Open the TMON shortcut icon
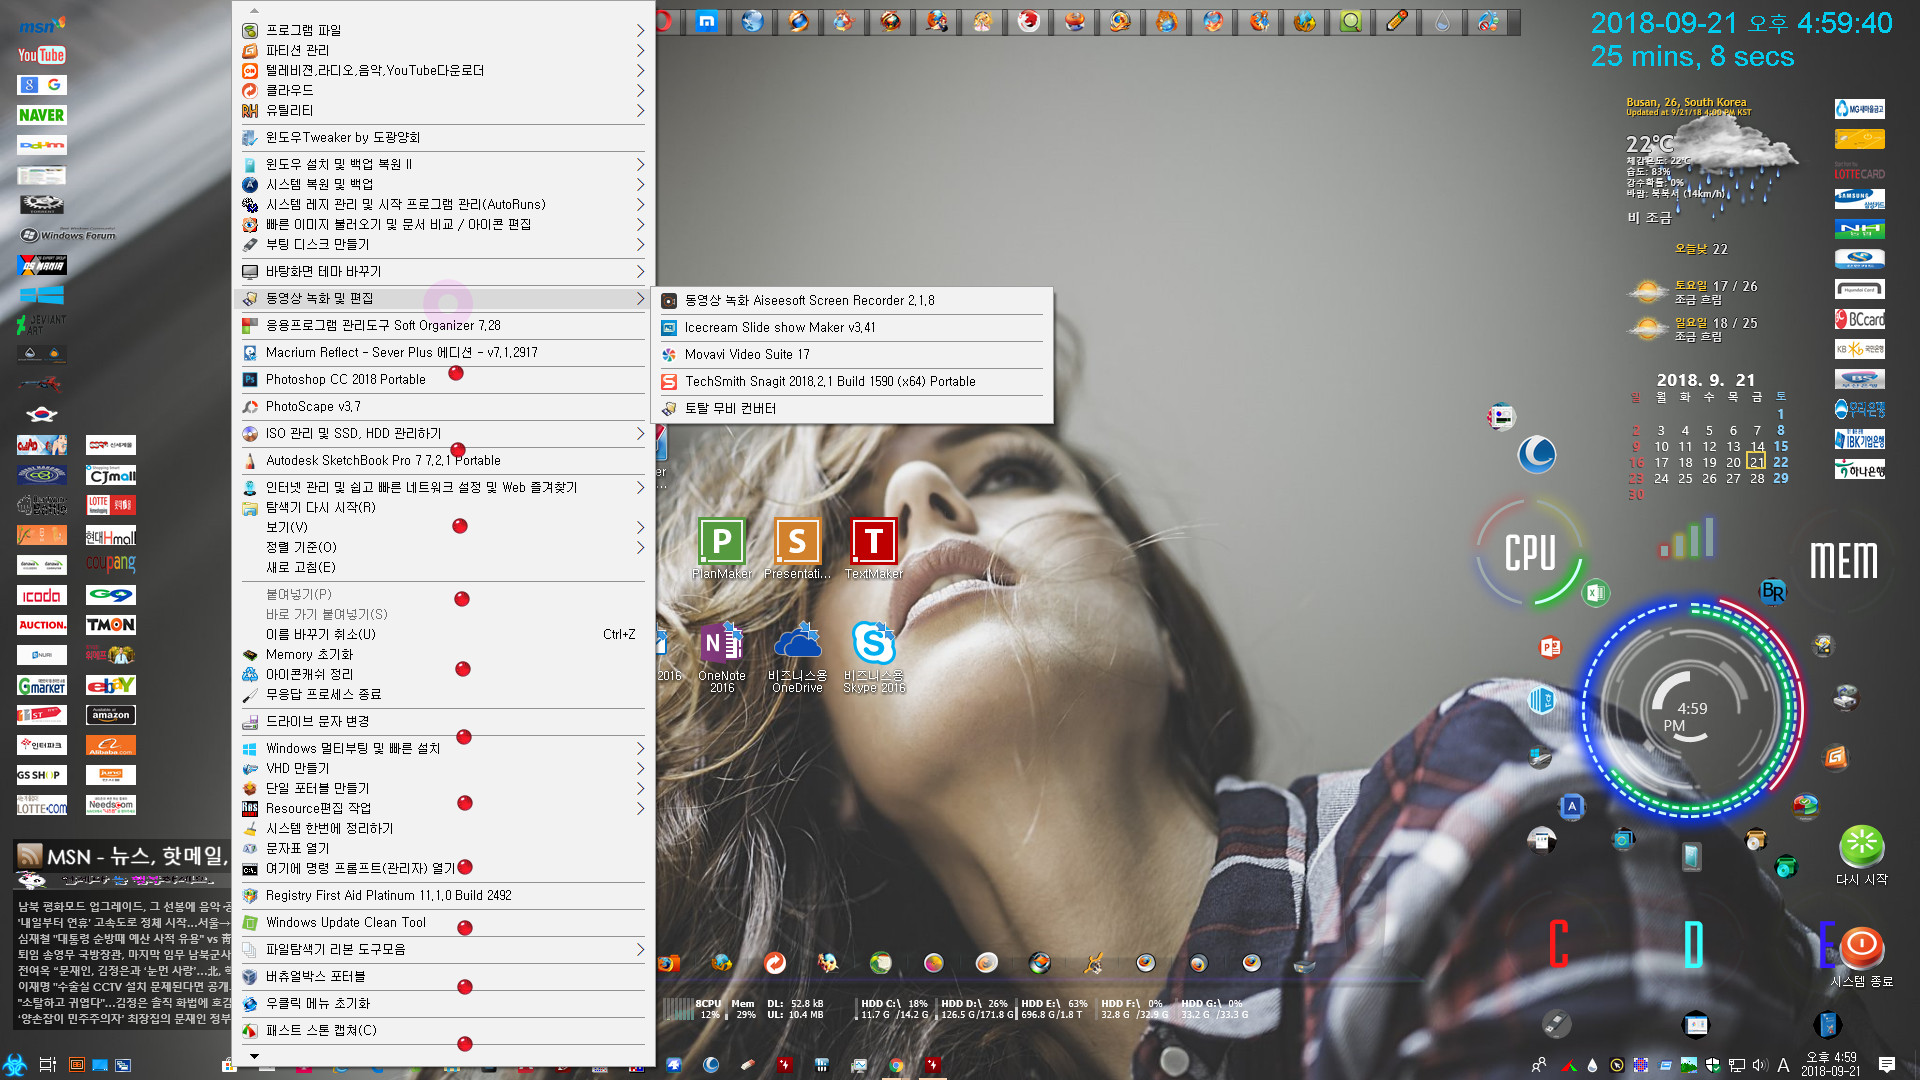The height and width of the screenshot is (1080, 1920). 110,625
